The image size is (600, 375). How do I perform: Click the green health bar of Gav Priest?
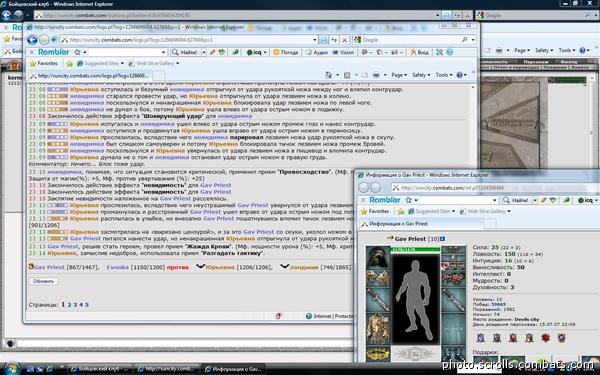415,249
